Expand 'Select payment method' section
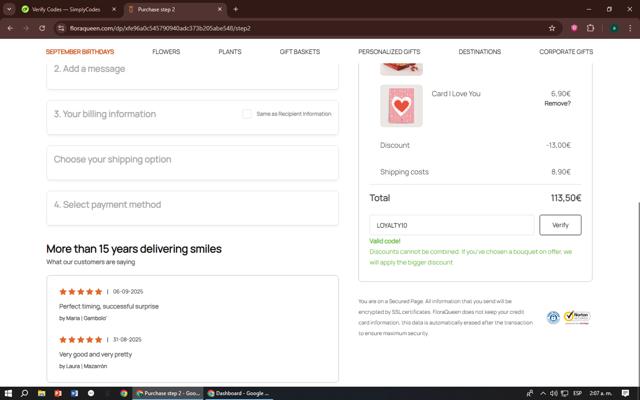 (192, 208)
